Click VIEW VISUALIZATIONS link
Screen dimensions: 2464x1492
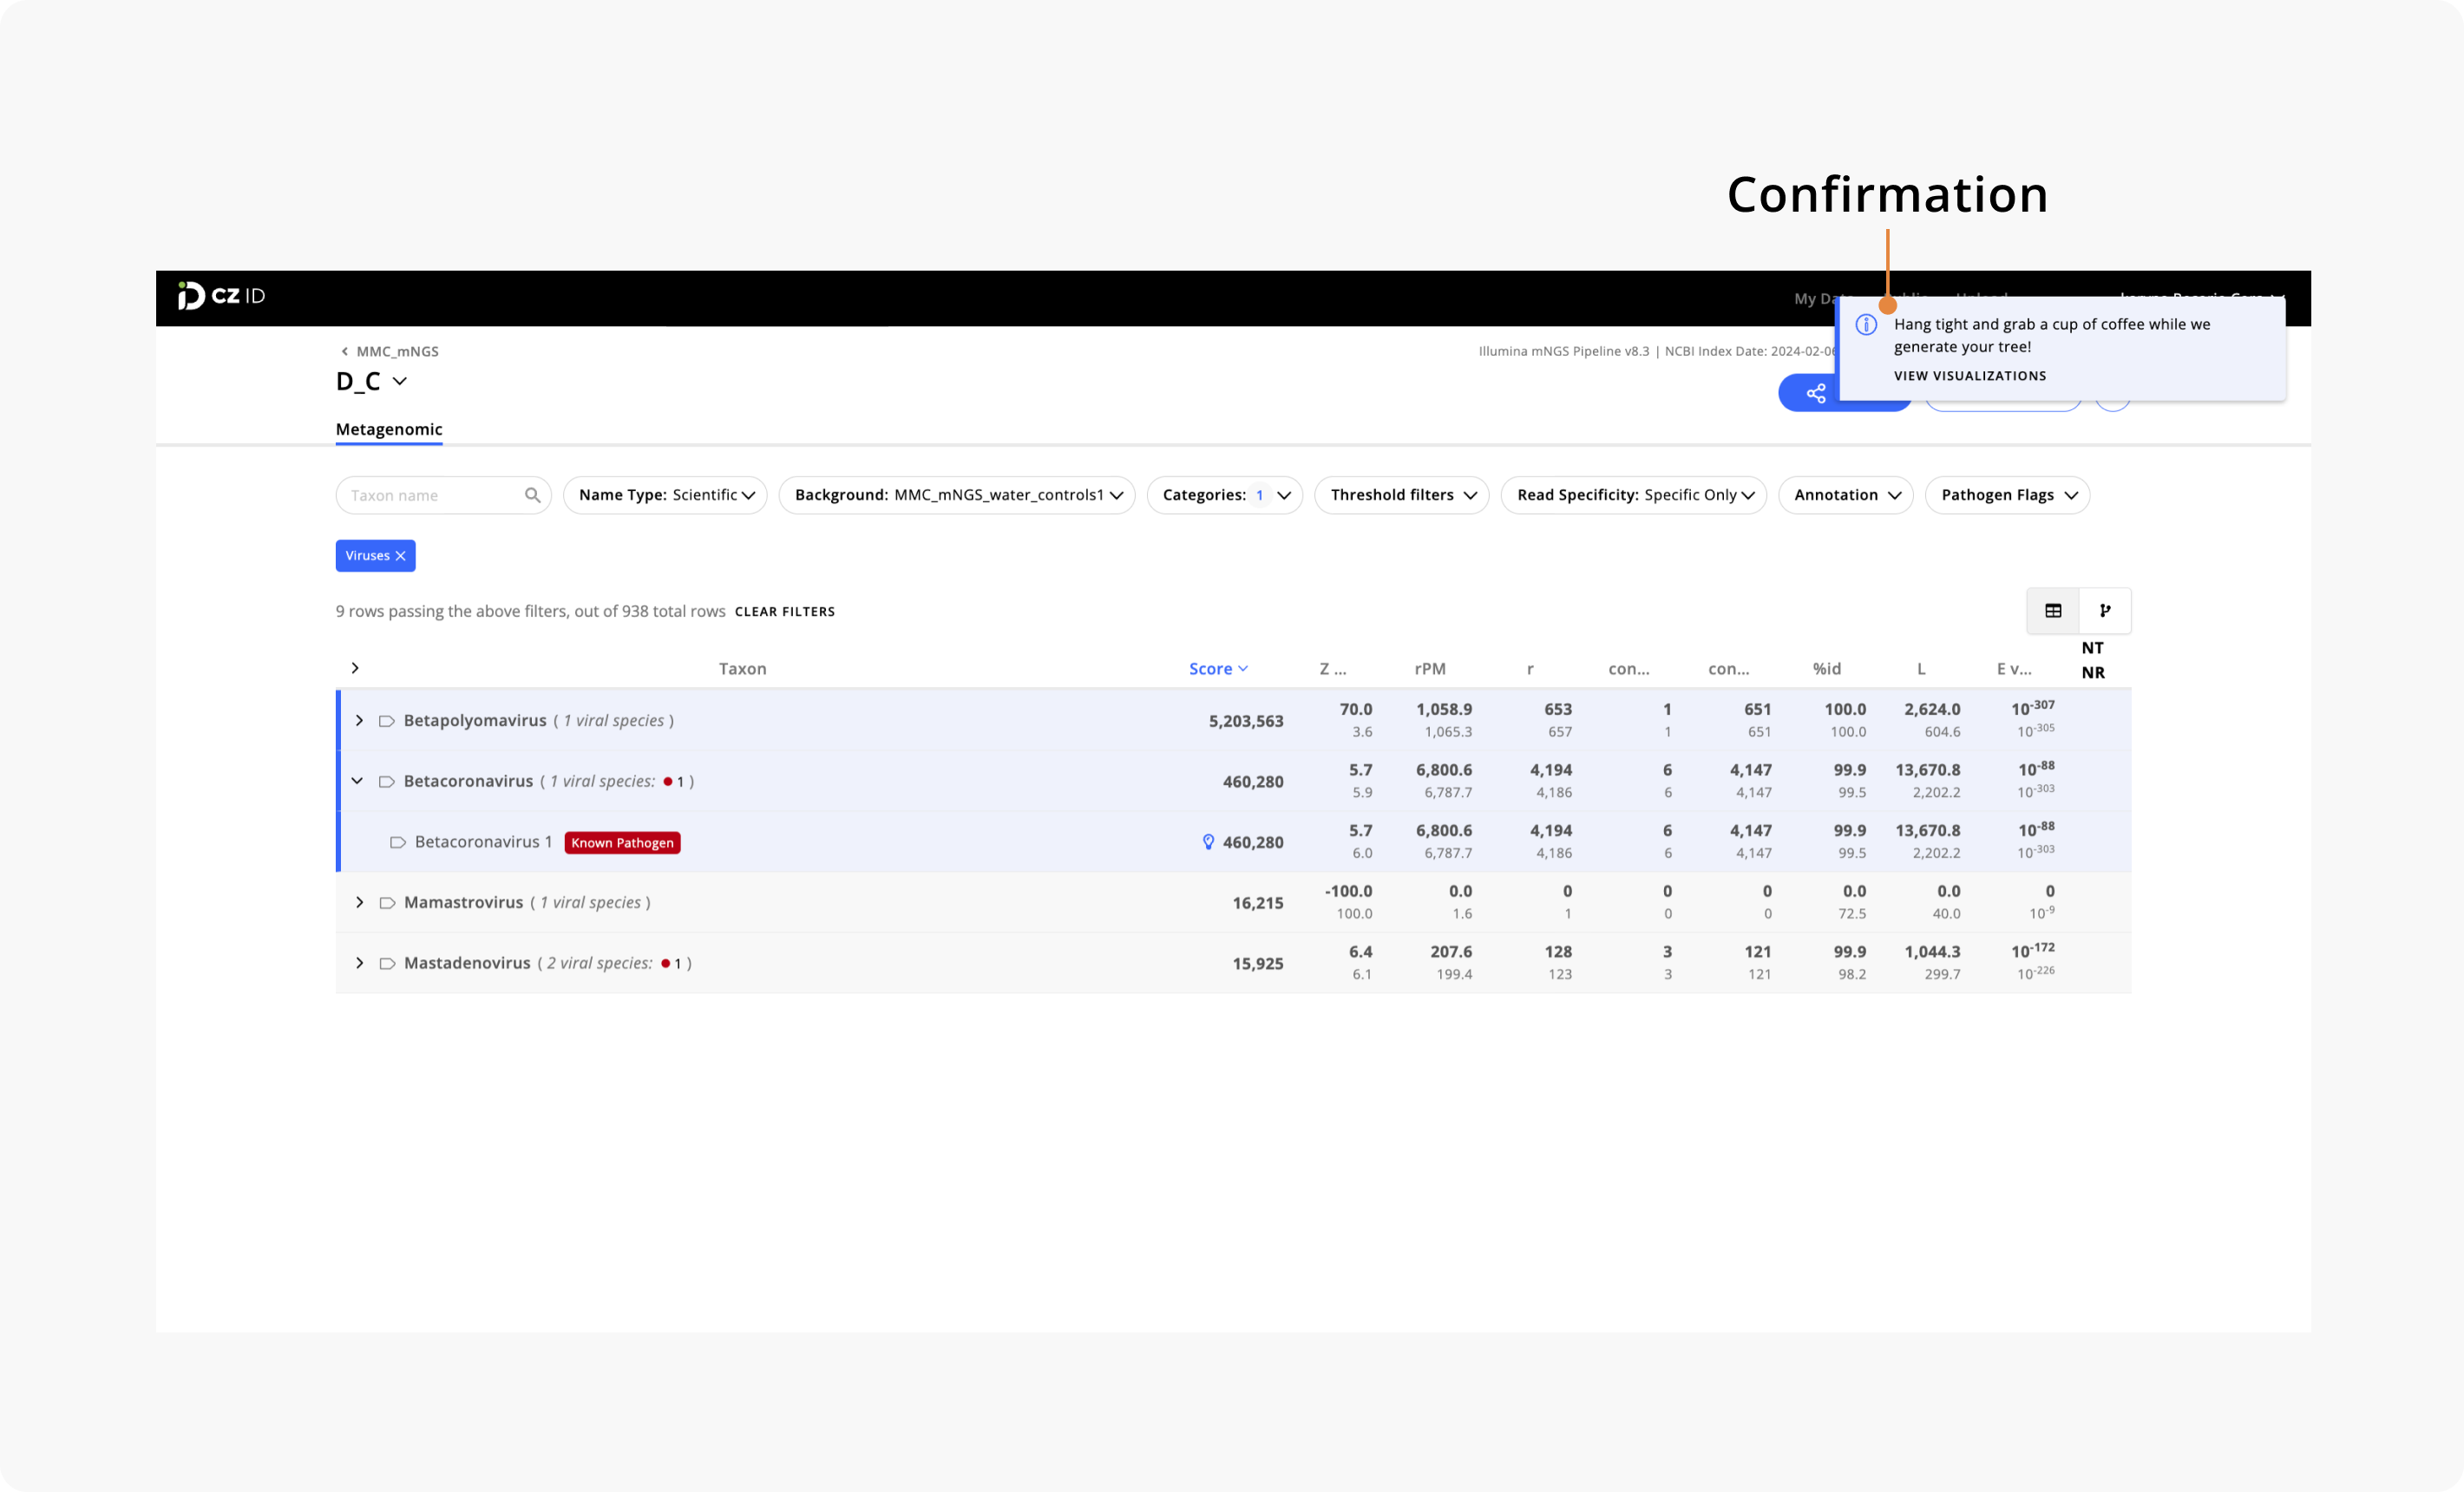(1970, 376)
